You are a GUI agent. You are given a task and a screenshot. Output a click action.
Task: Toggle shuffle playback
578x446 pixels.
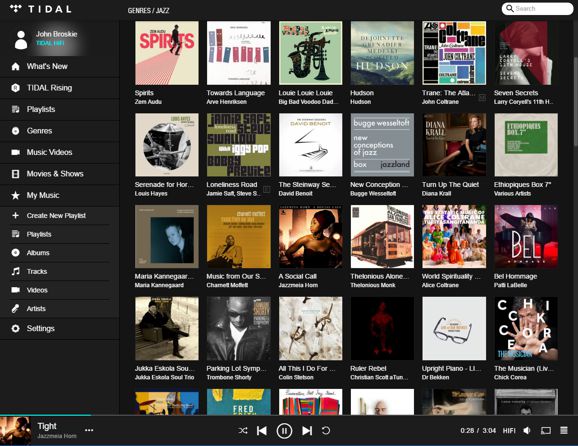click(243, 430)
